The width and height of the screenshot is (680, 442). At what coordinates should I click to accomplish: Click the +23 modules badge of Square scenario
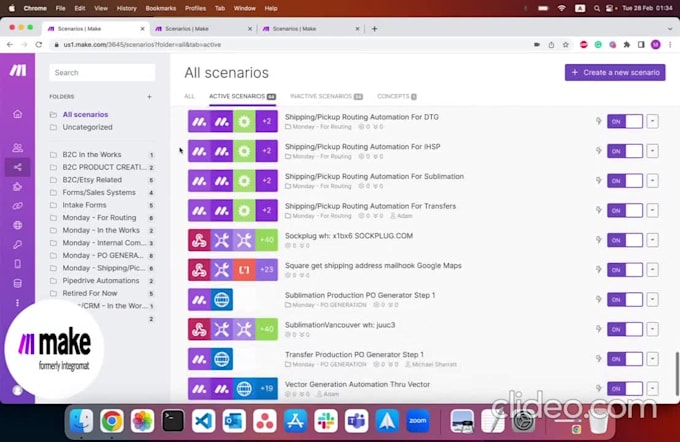(266, 270)
